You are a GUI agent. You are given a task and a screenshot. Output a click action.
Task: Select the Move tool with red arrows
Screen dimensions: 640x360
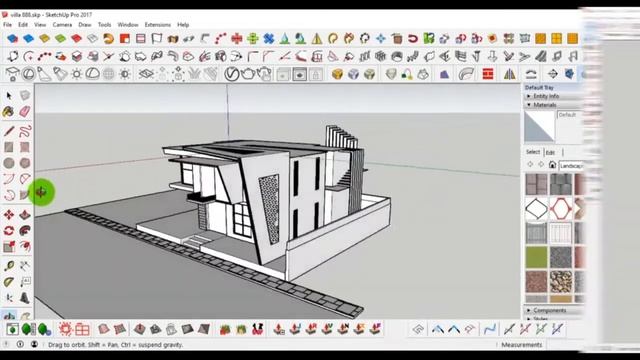click(9, 215)
